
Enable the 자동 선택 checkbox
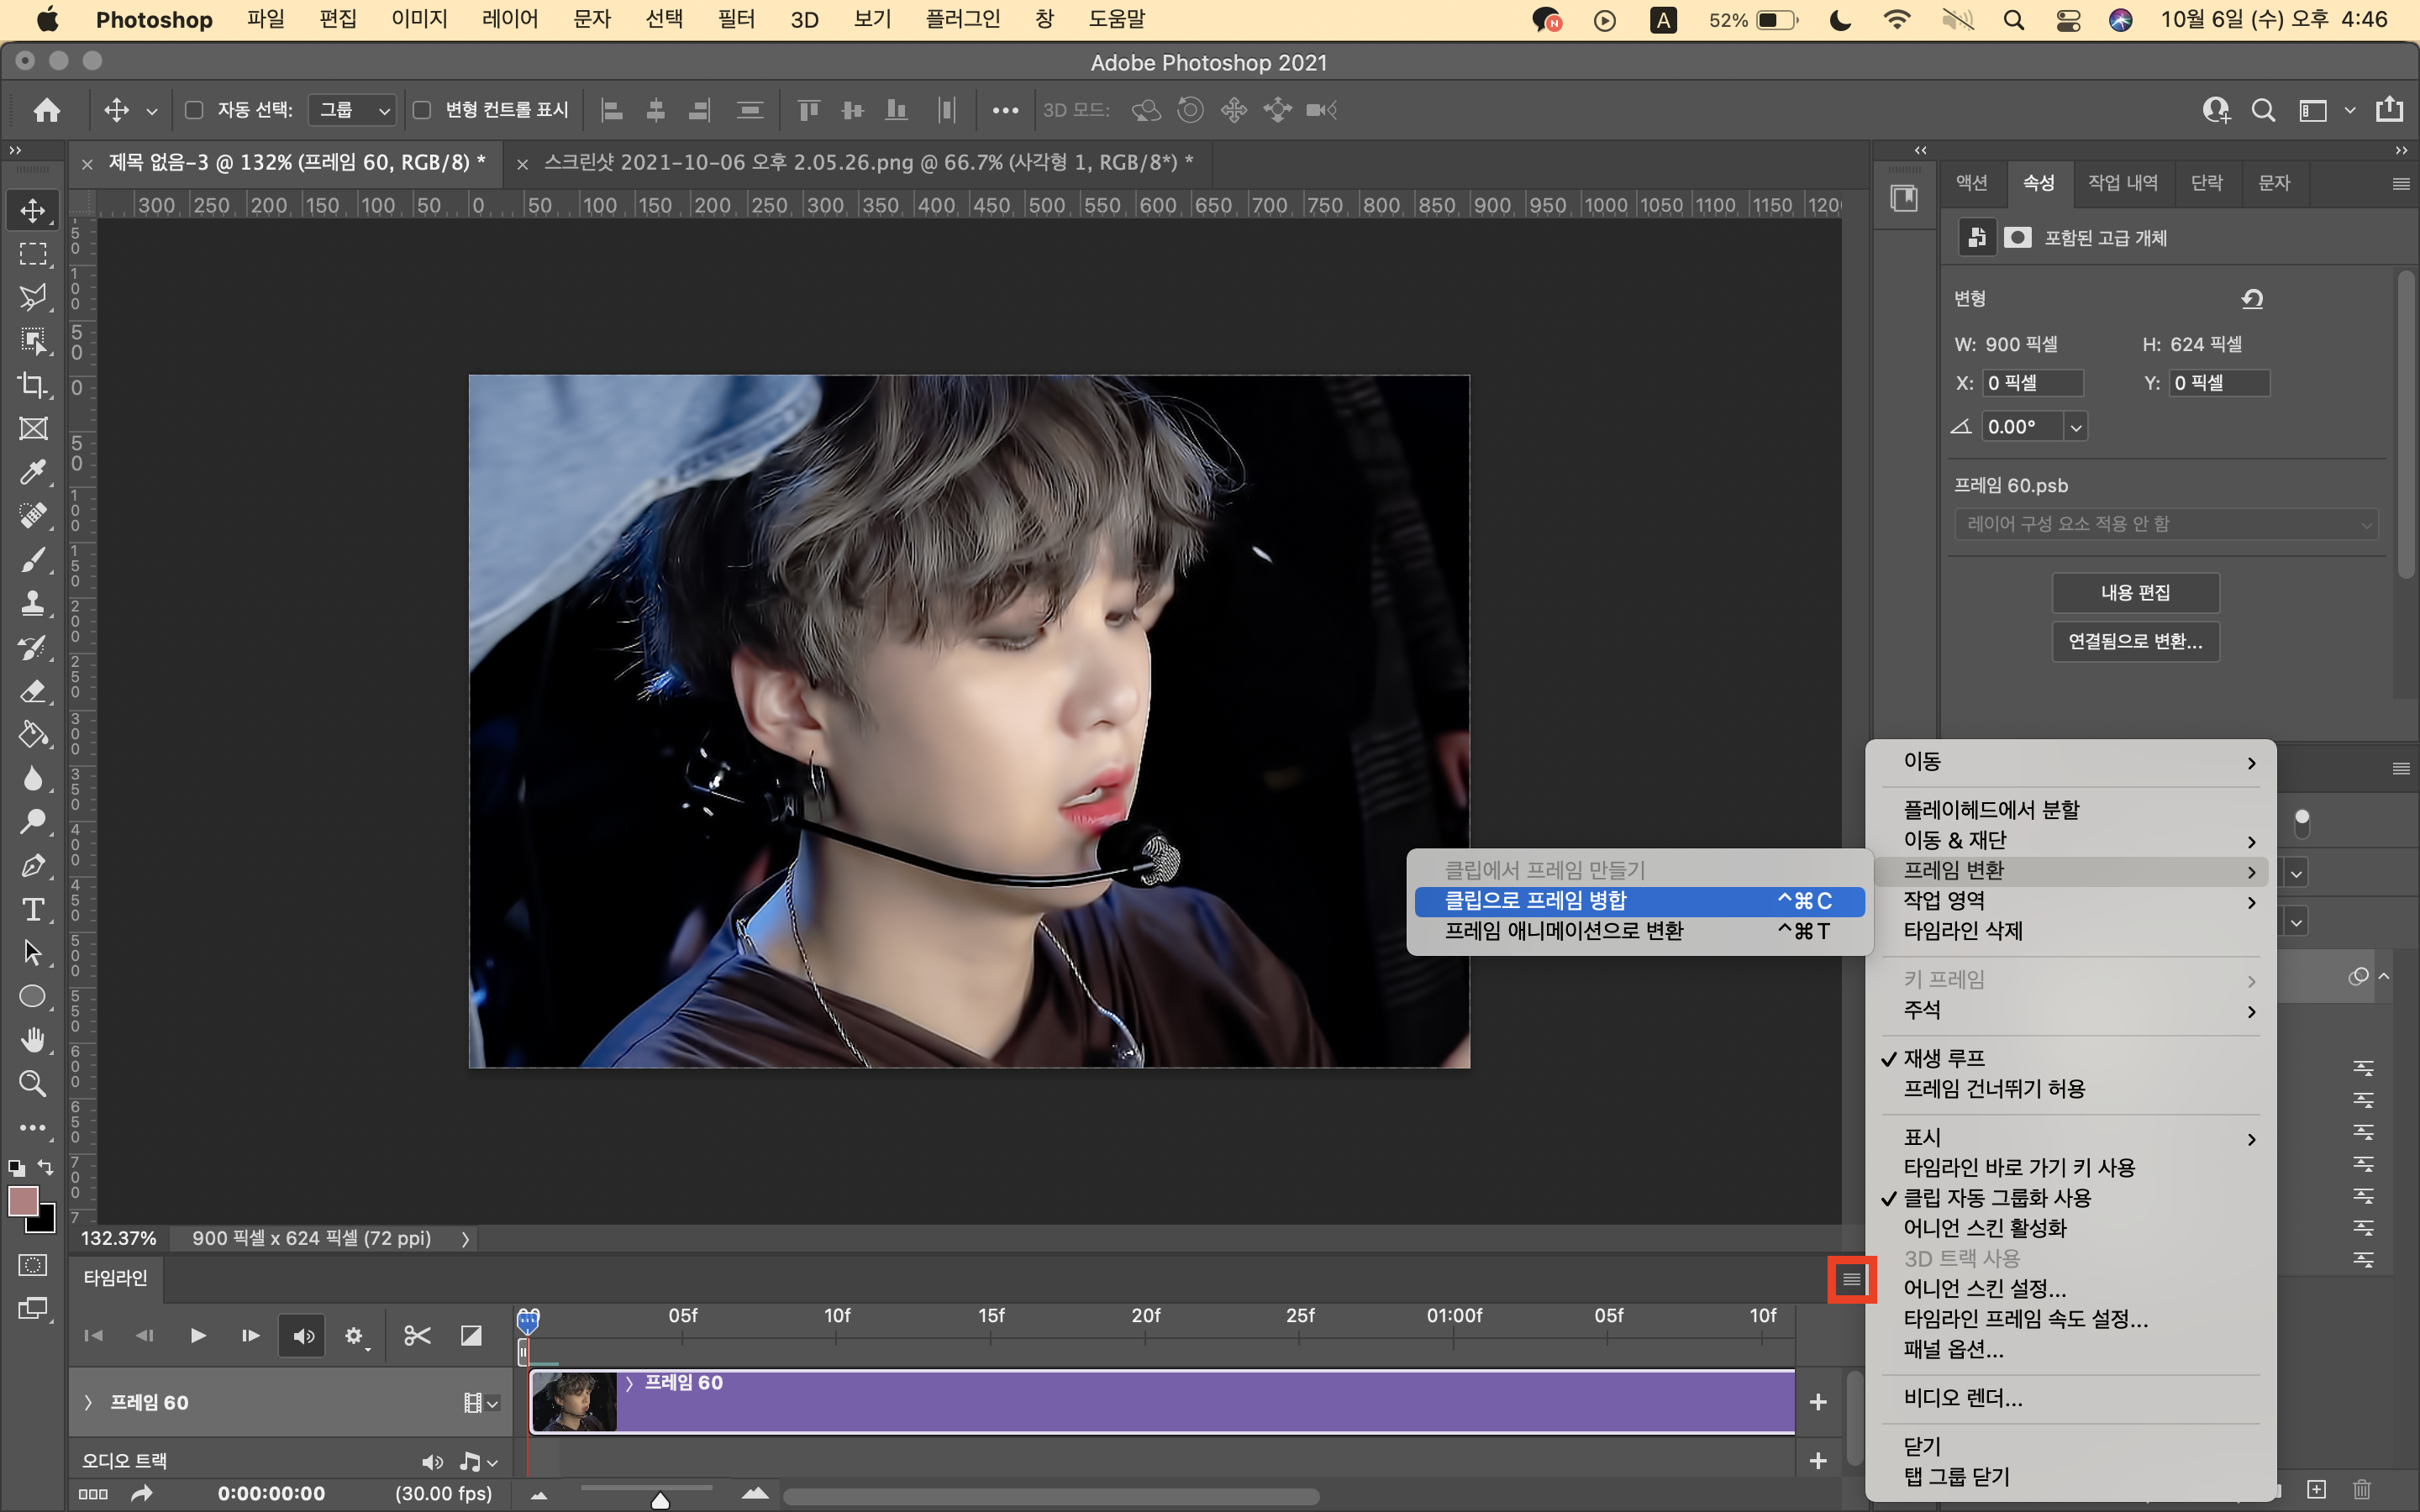[195, 110]
